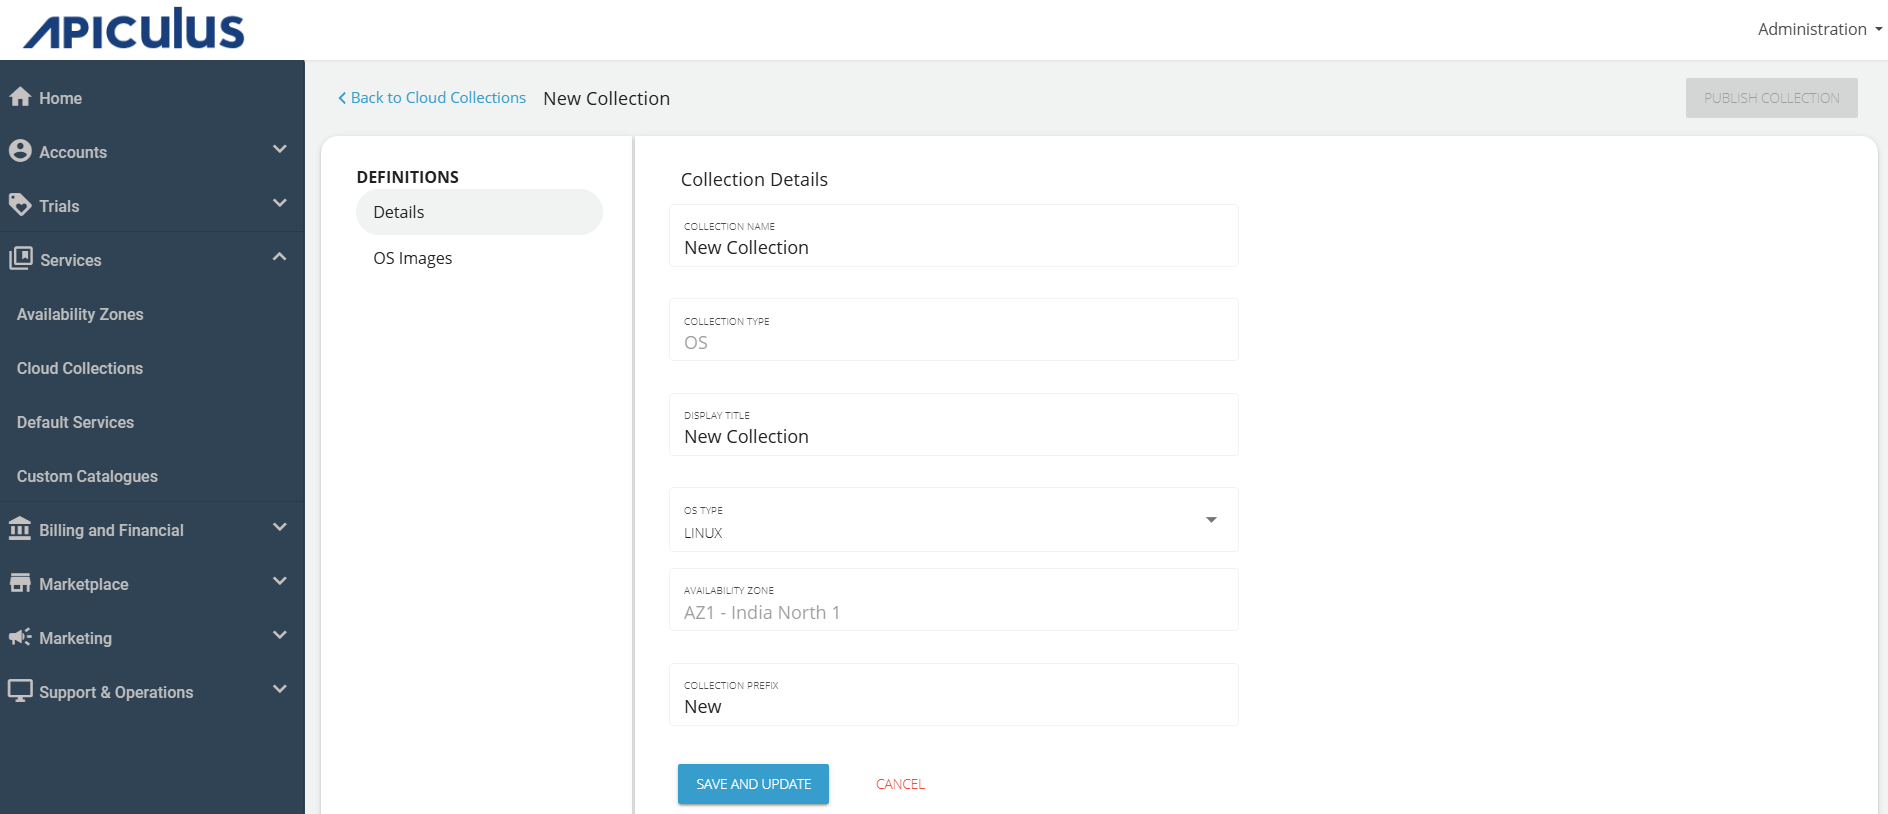1888x814 pixels.
Task: Expand the Accounts chevron
Action: click(x=279, y=149)
